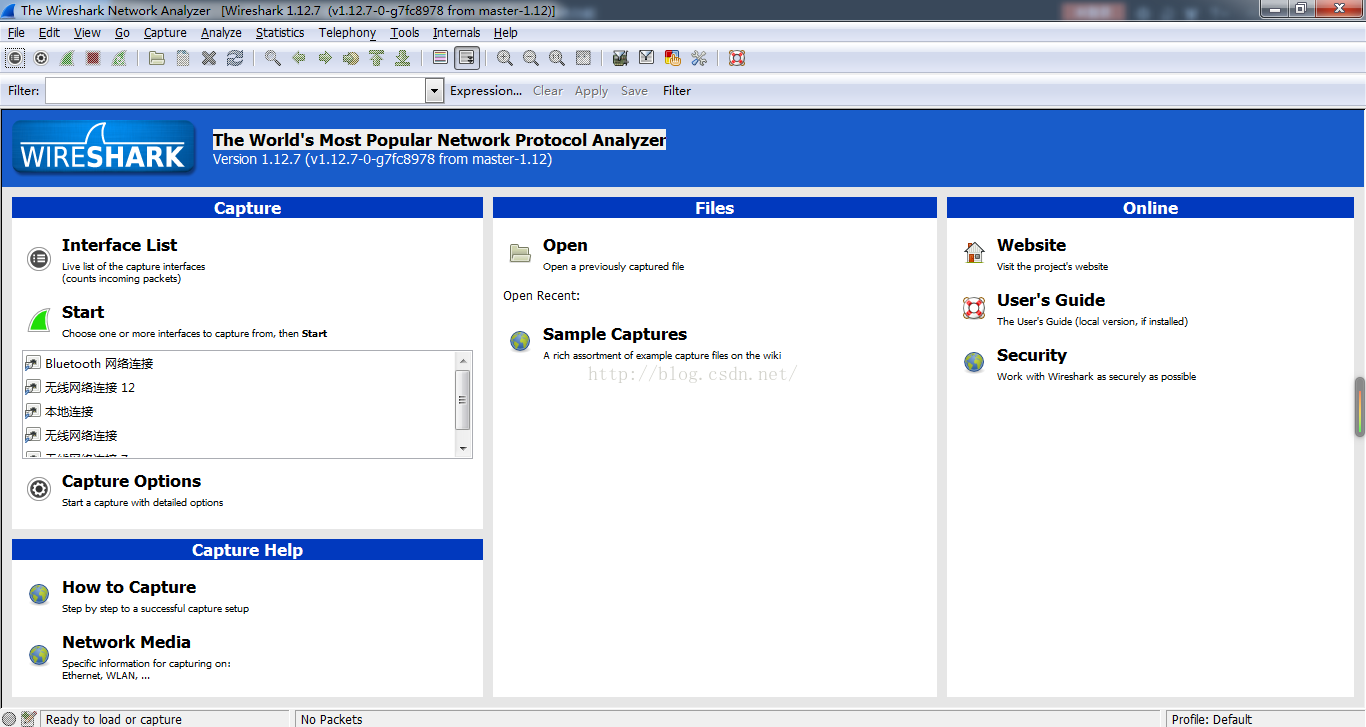Viewport: 1366px width, 727px height.
Task: Stop the running capture via the red square
Action: pyautogui.click(x=93, y=58)
